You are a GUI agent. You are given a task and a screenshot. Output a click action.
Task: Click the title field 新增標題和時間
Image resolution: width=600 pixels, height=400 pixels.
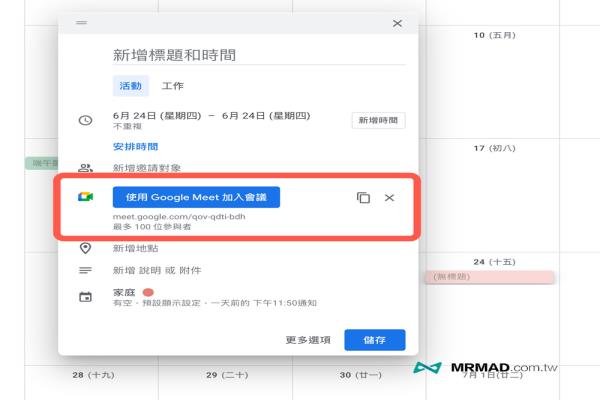pyautogui.click(x=259, y=55)
